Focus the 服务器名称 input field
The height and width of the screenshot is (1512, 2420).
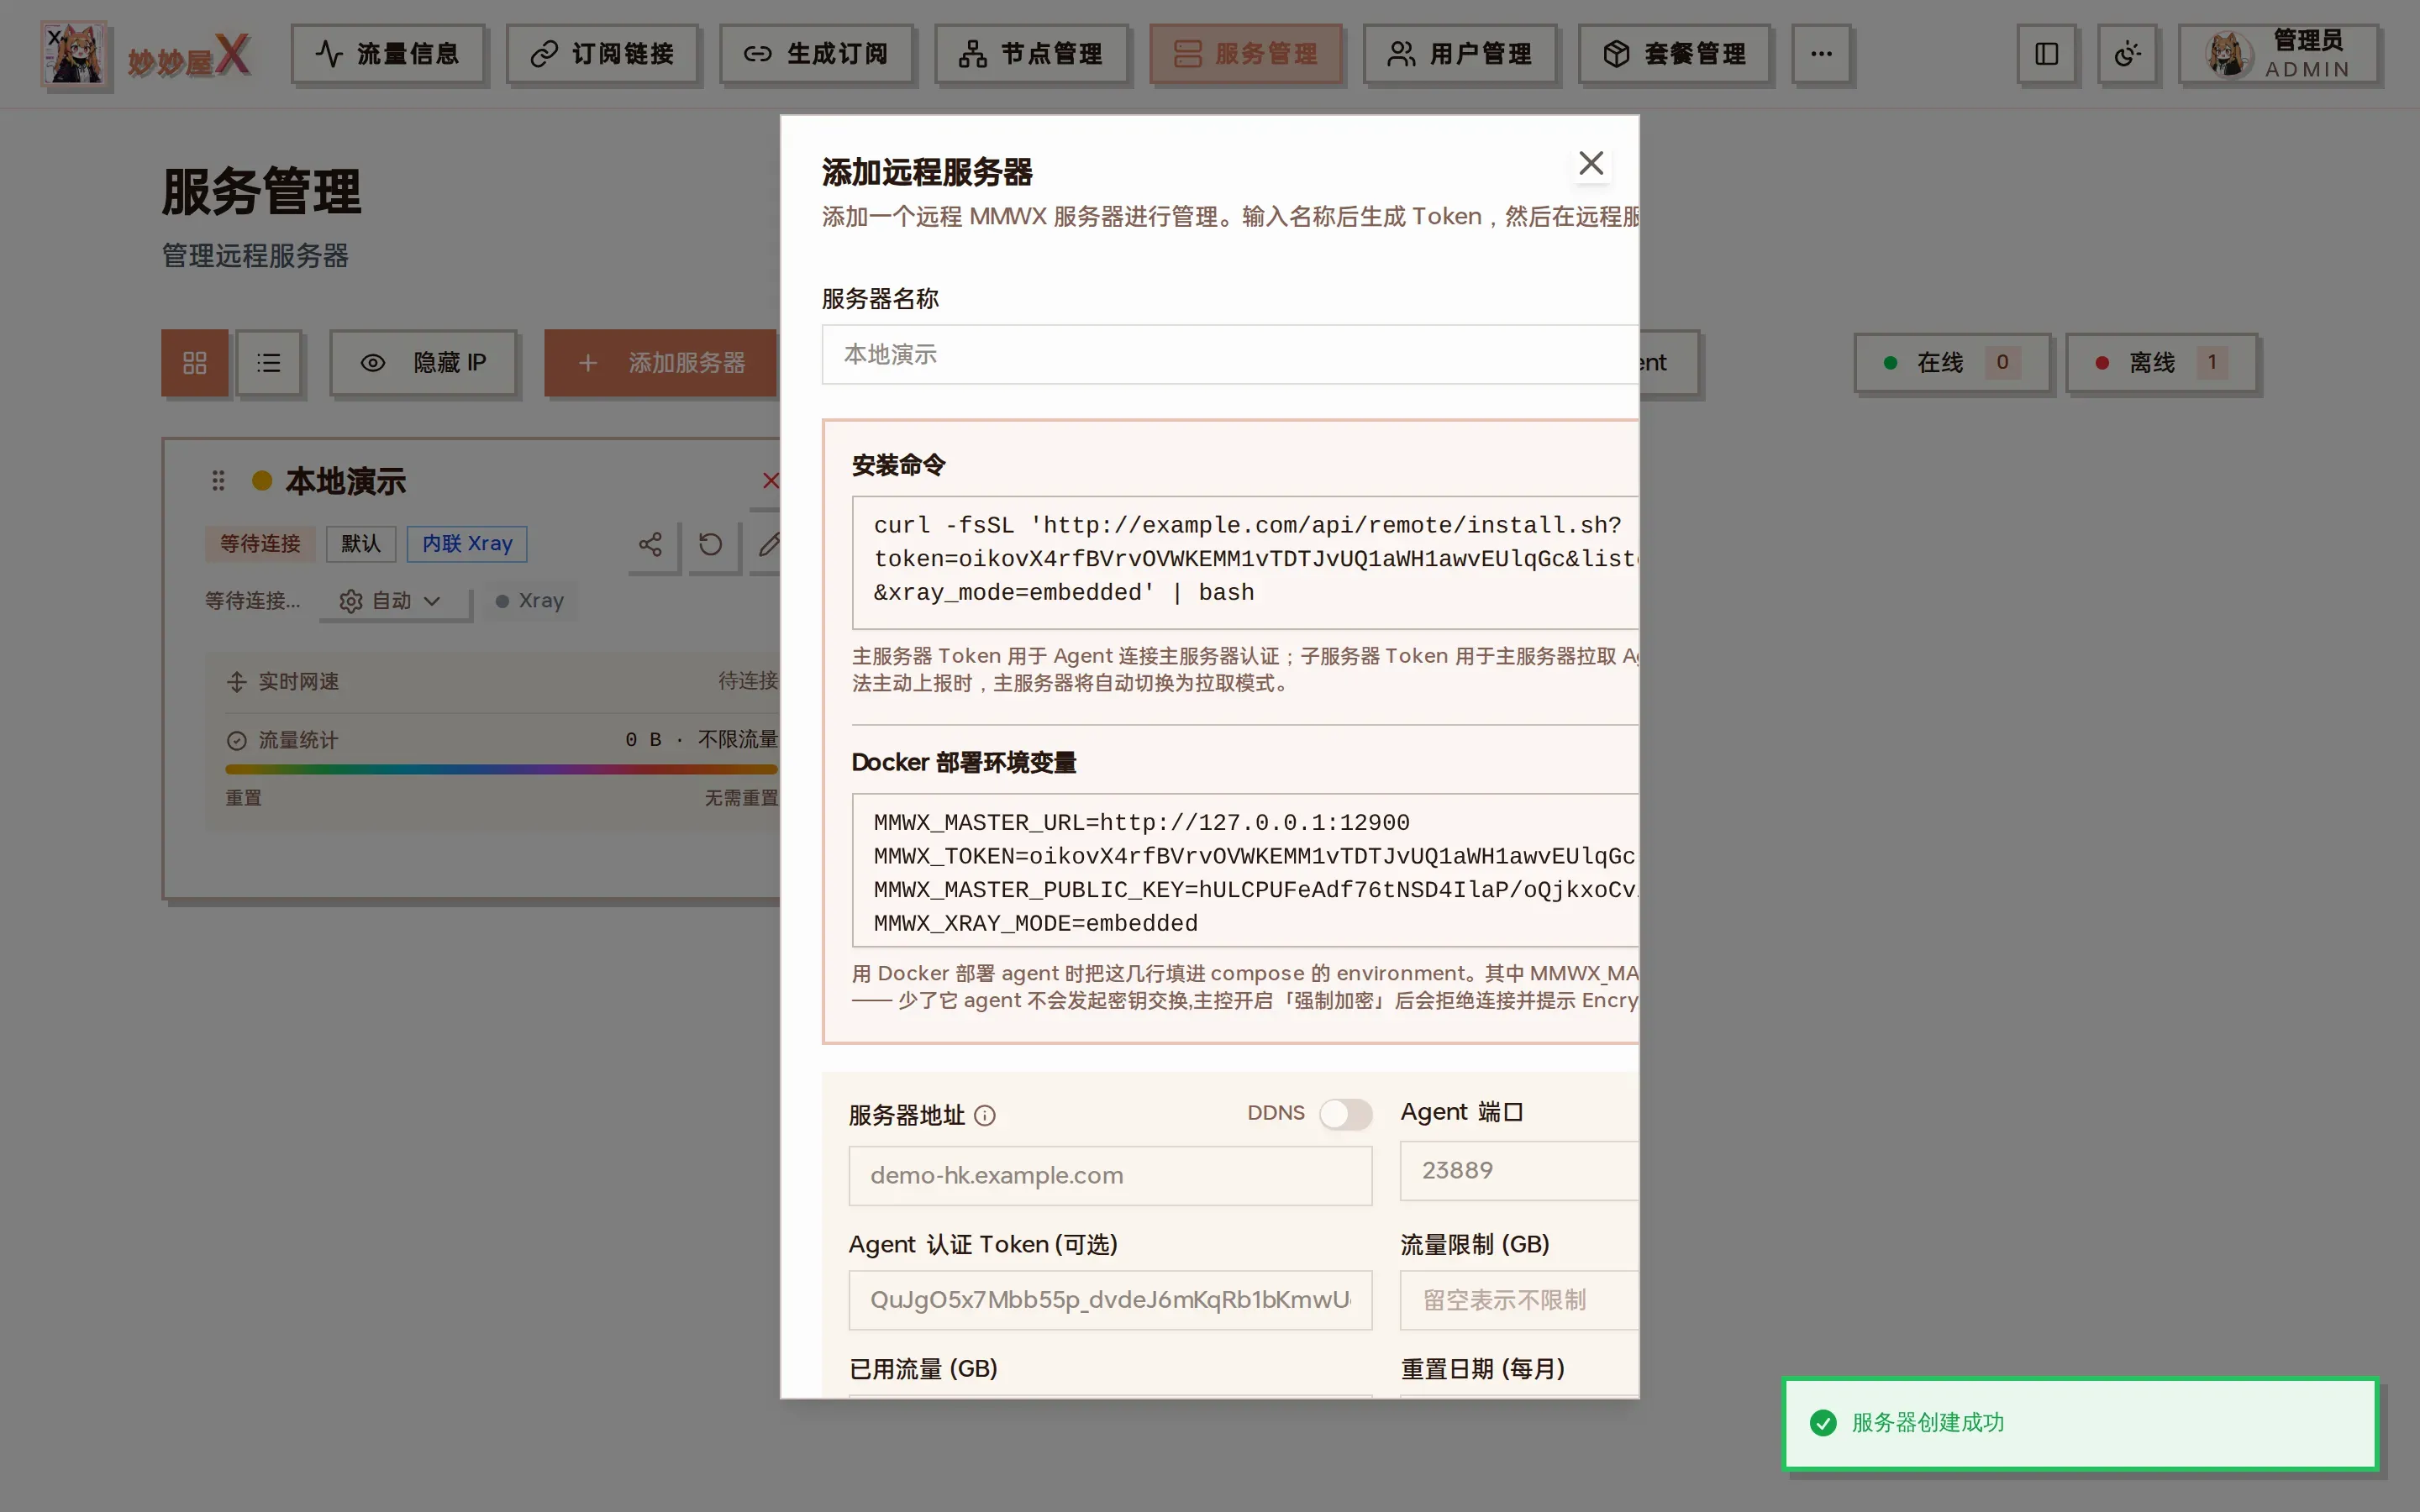click(x=1230, y=354)
